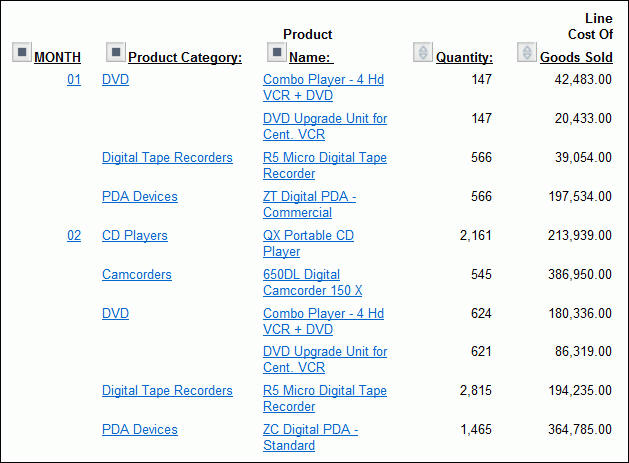This screenshot has height=463, width=629.
Task: Select month 02 link
Action: [74, 236]
